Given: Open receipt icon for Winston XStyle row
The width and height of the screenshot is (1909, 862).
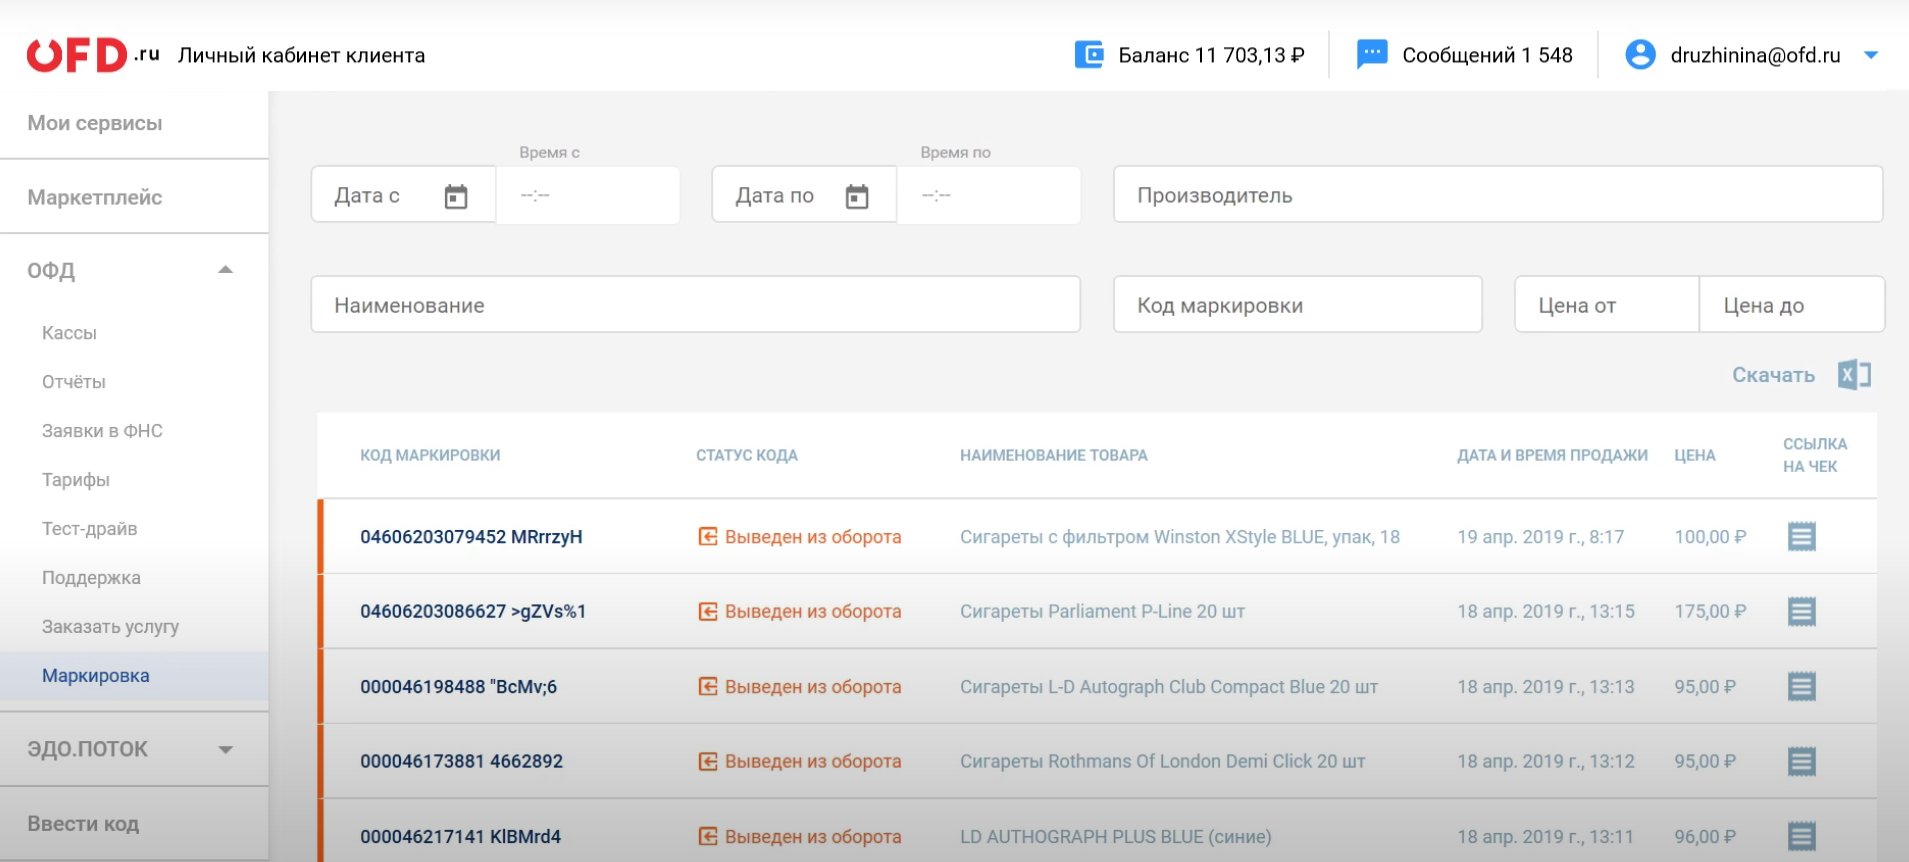Looking at the screenshot, I should tap(1801, 537).
